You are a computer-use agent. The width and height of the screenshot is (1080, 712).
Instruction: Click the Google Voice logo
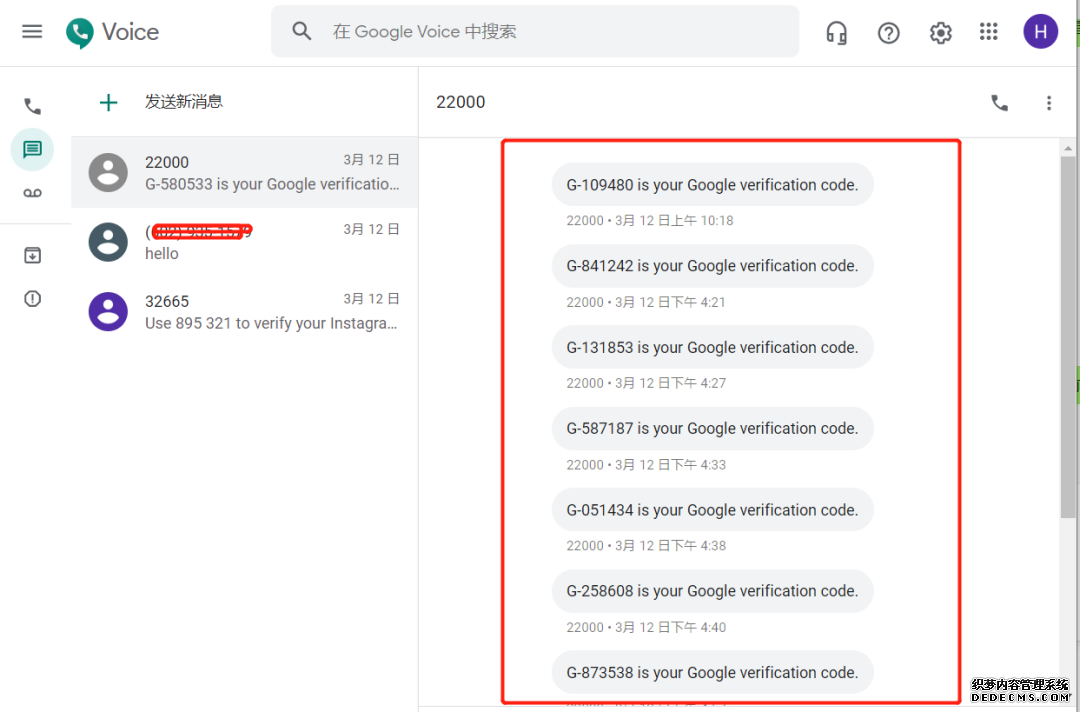pos(112,32)
